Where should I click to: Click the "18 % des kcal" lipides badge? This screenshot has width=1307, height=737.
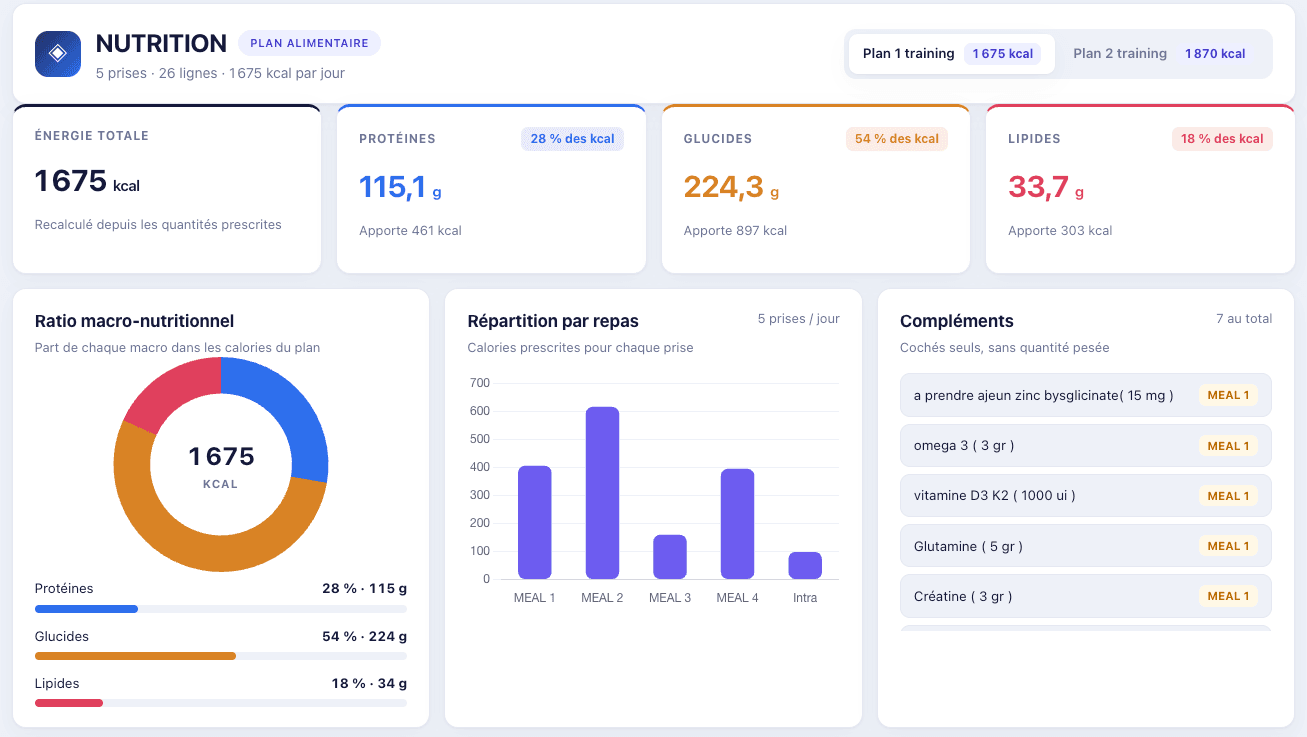(1222, 139)
